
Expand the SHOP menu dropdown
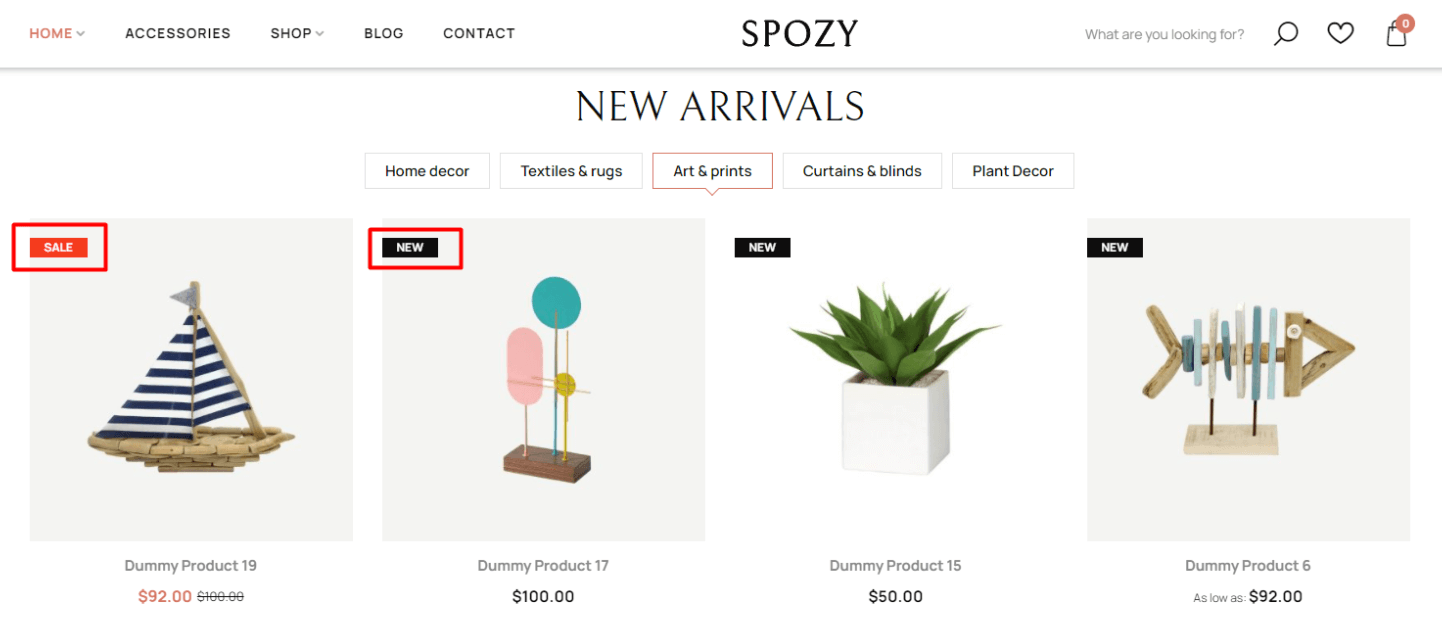(297, 34)
